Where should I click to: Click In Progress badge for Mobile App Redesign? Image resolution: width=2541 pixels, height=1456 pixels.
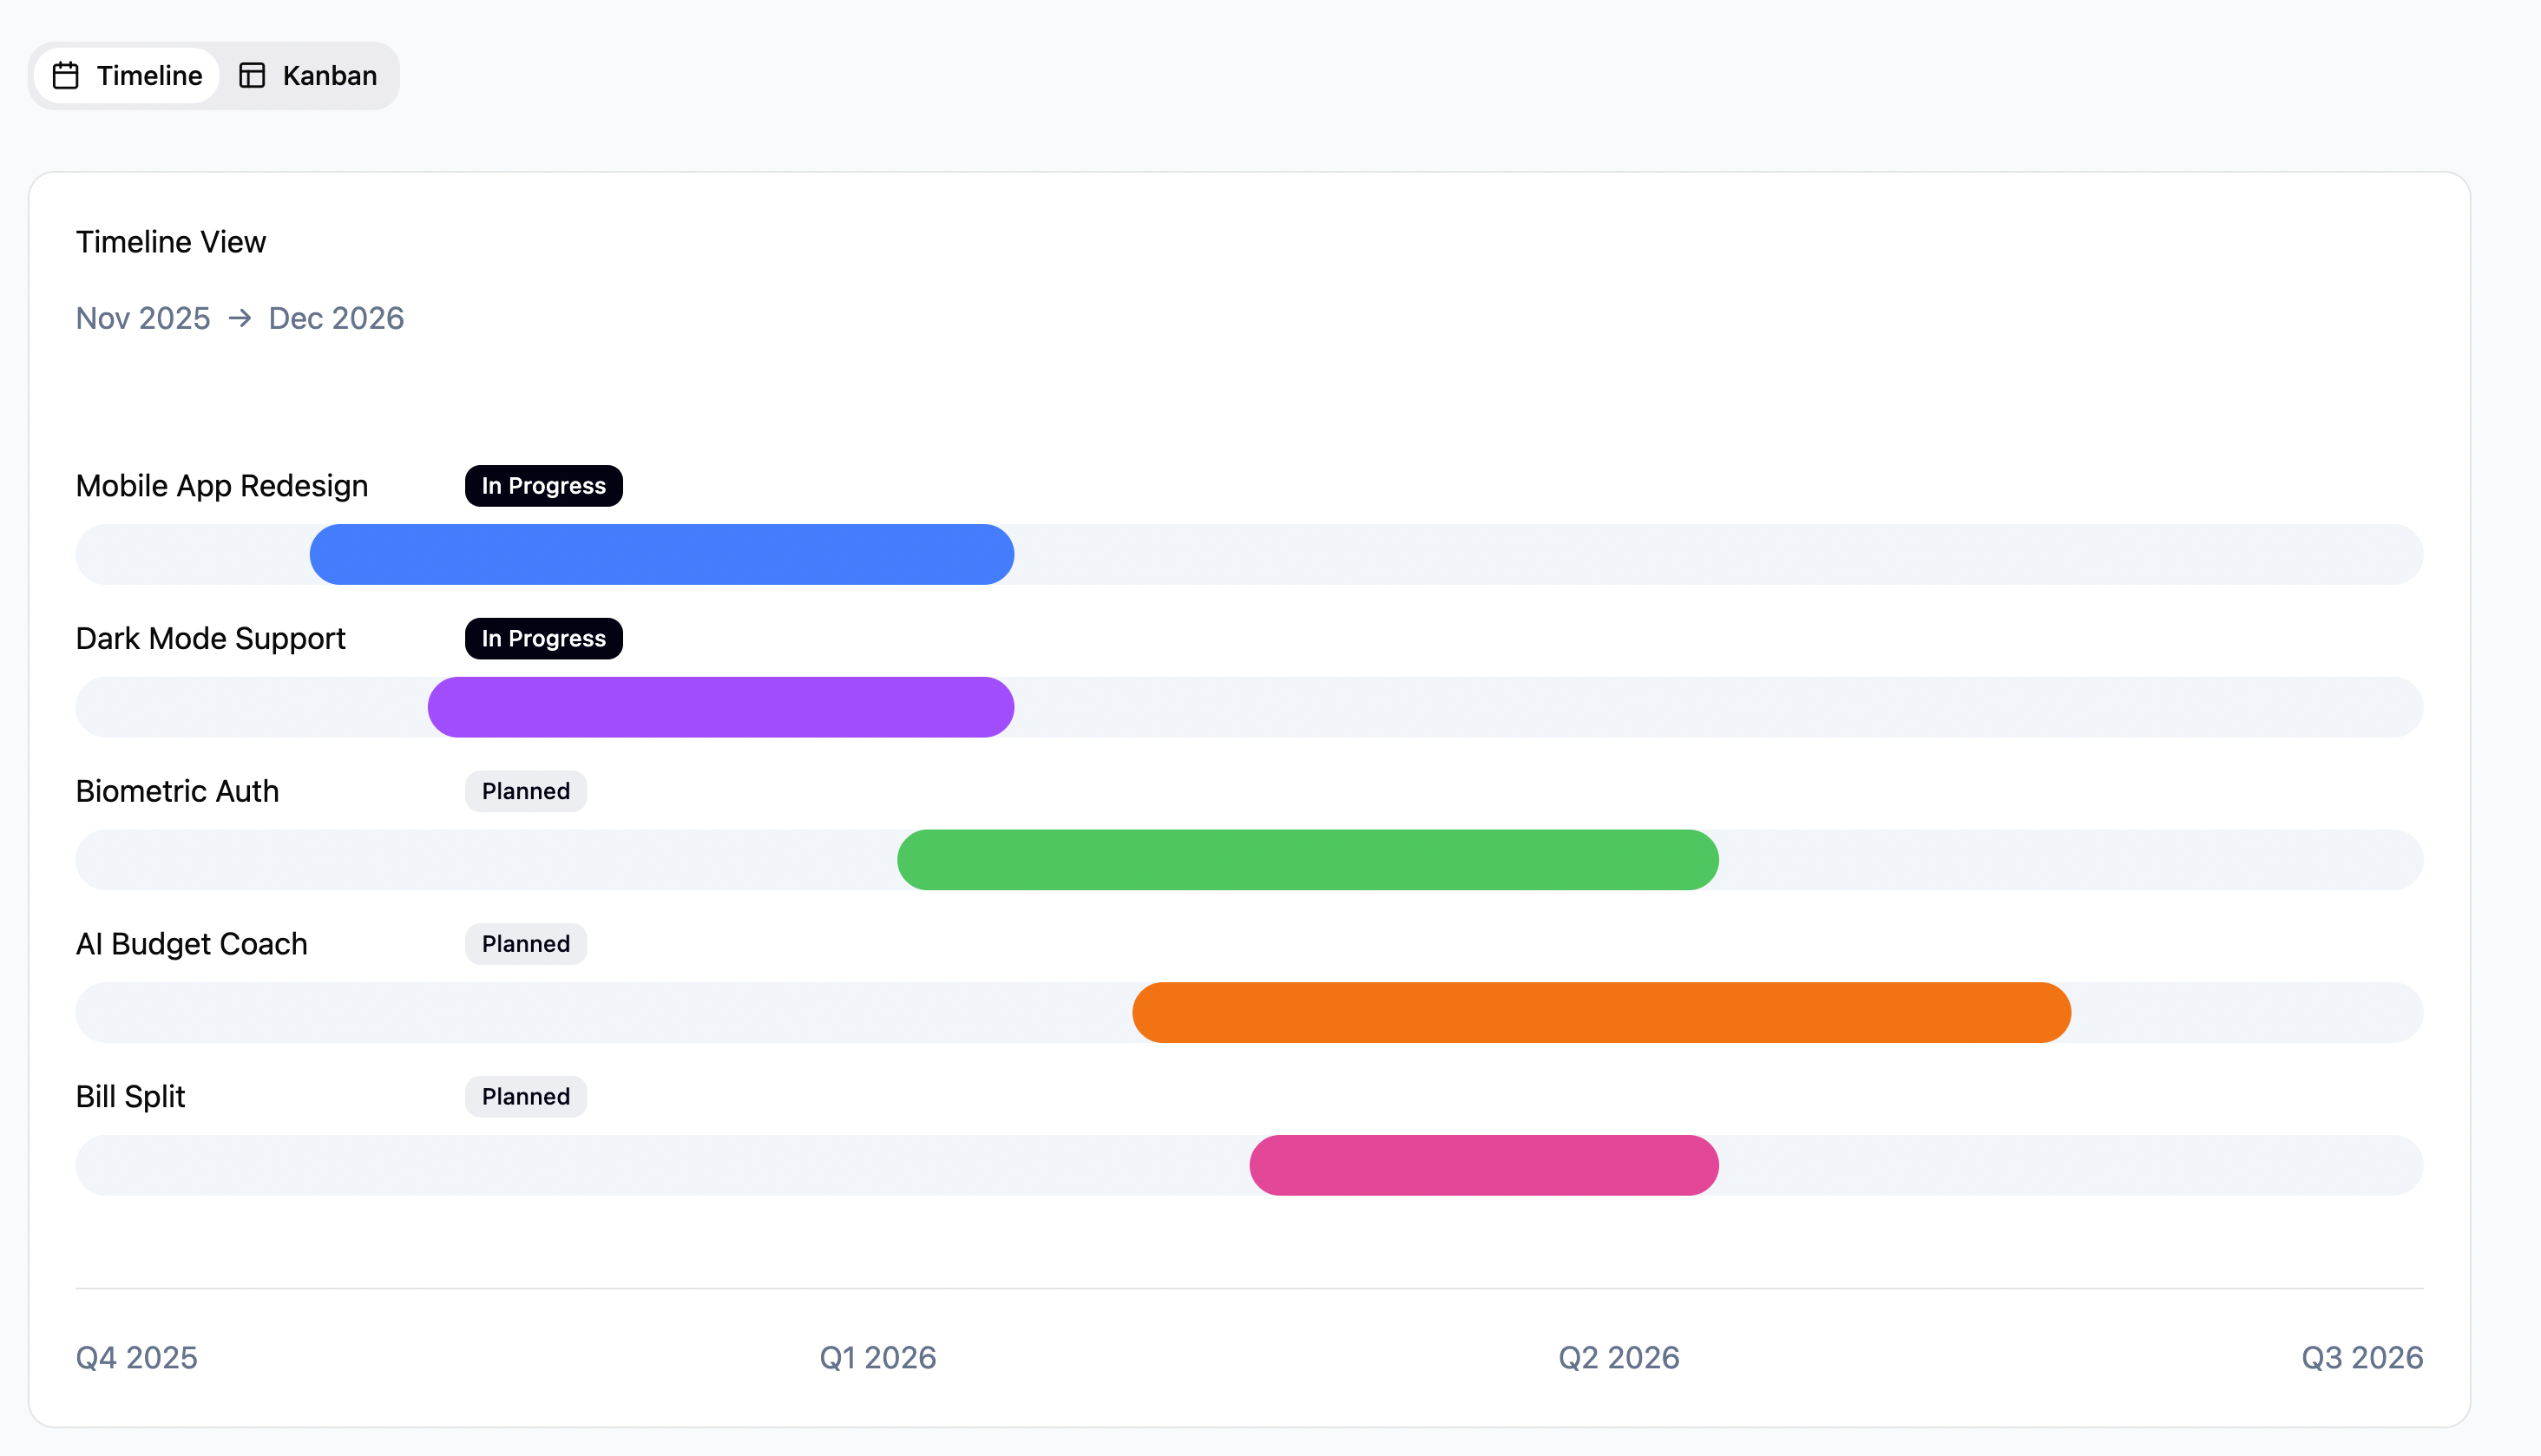click(x=543, y=486)
